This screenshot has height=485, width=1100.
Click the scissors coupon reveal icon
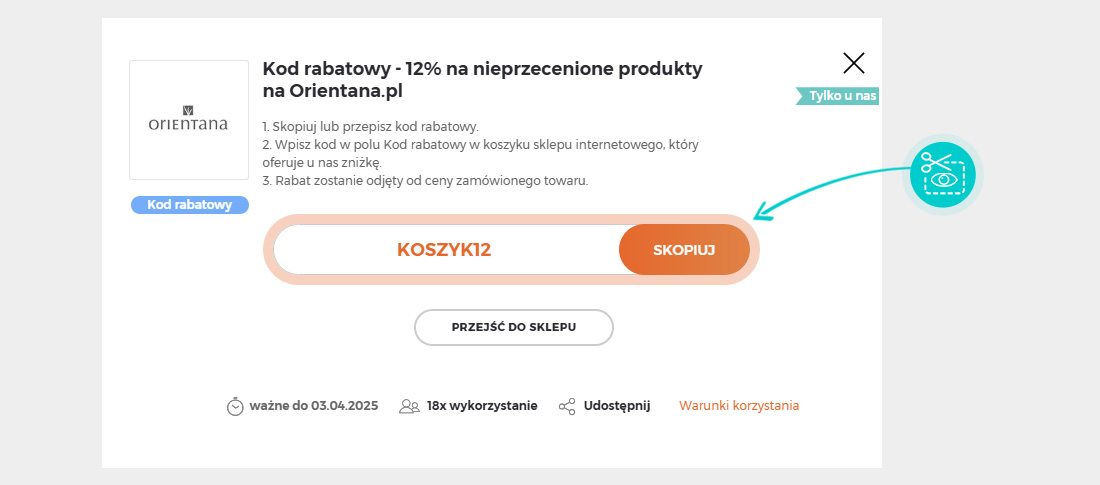[x=943, y=174]
